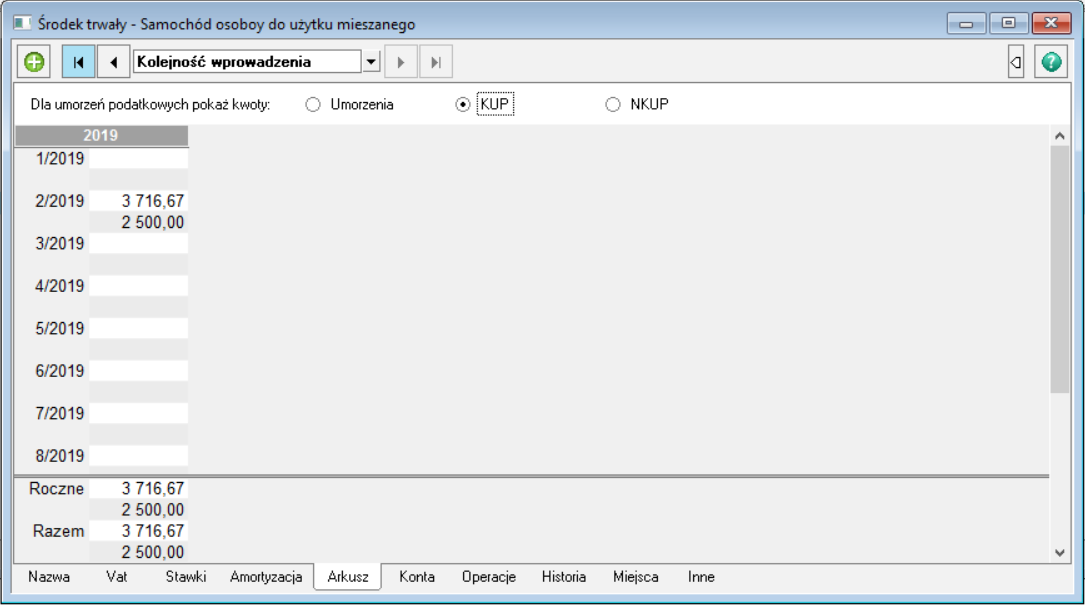Switch to the Amortyzacja tab

coord(266,577)
